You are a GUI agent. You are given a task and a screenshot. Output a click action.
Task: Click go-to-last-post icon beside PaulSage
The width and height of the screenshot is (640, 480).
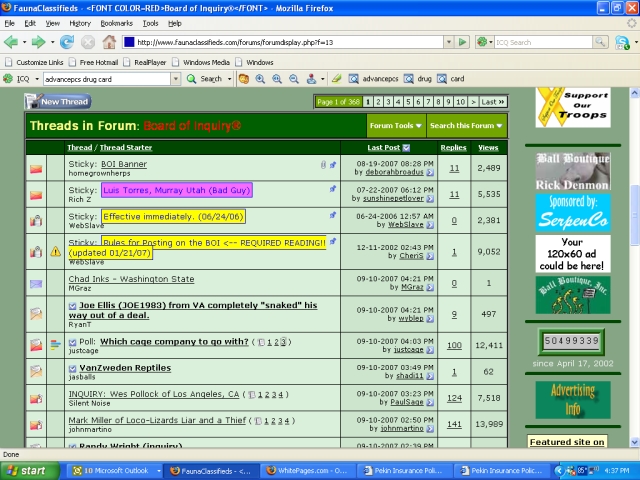point(430,403)
